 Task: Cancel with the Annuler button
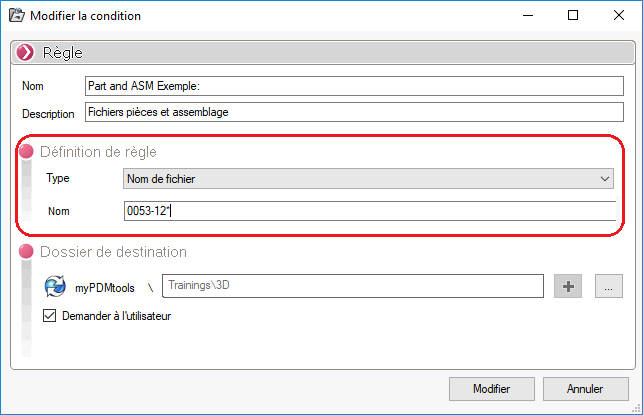(x=585, y=389)
